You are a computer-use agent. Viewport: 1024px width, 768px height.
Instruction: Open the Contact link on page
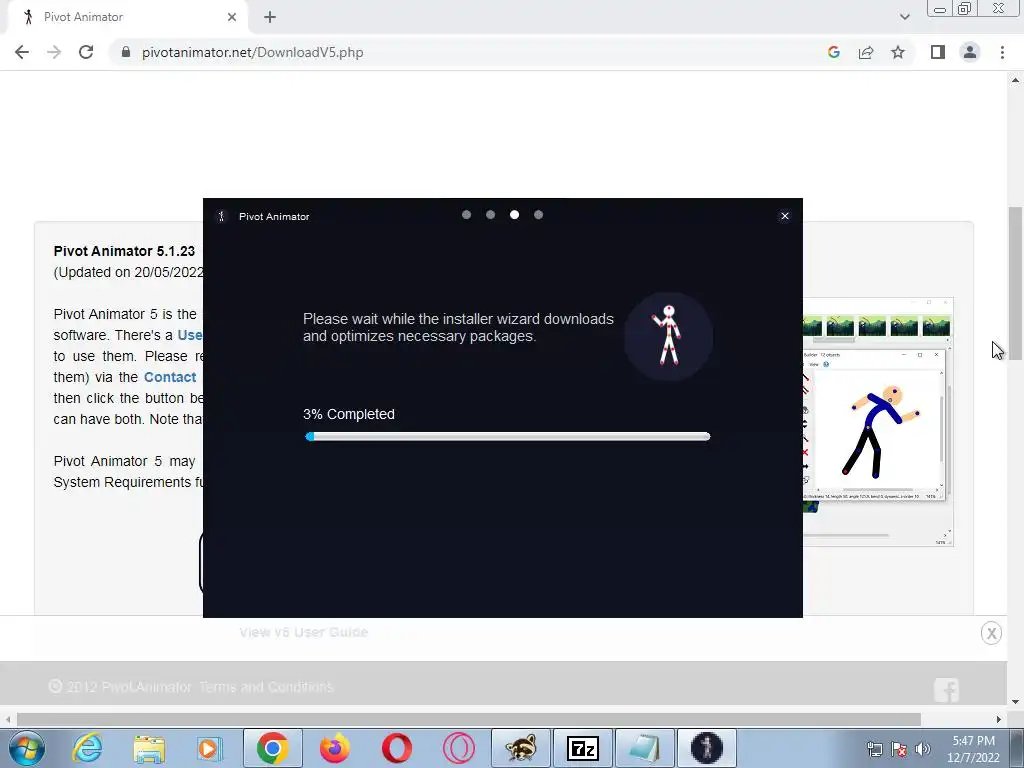tap(170, 377)
